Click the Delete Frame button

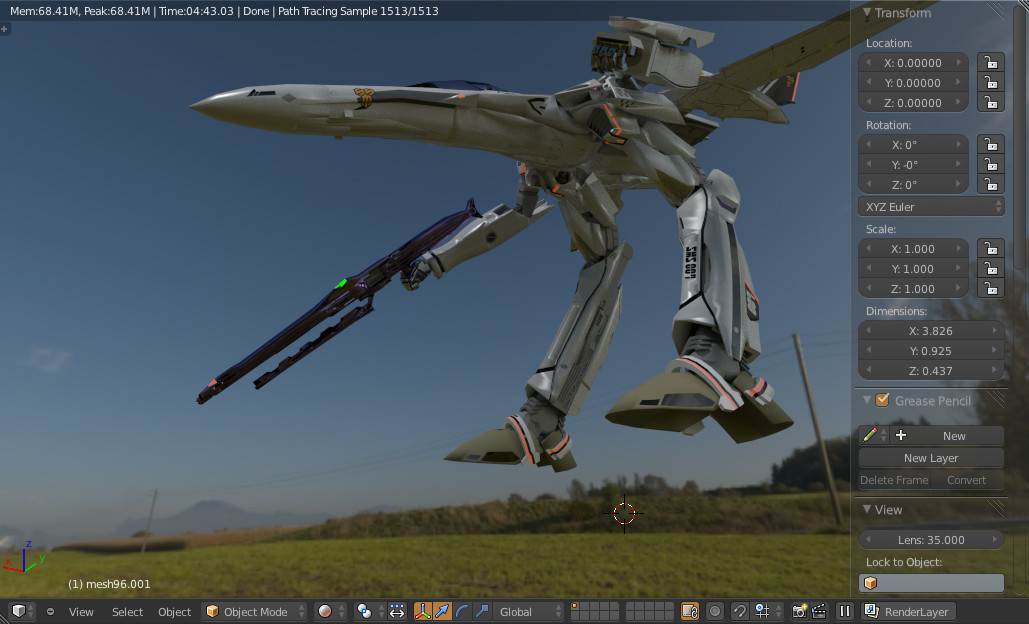(894, 480)
